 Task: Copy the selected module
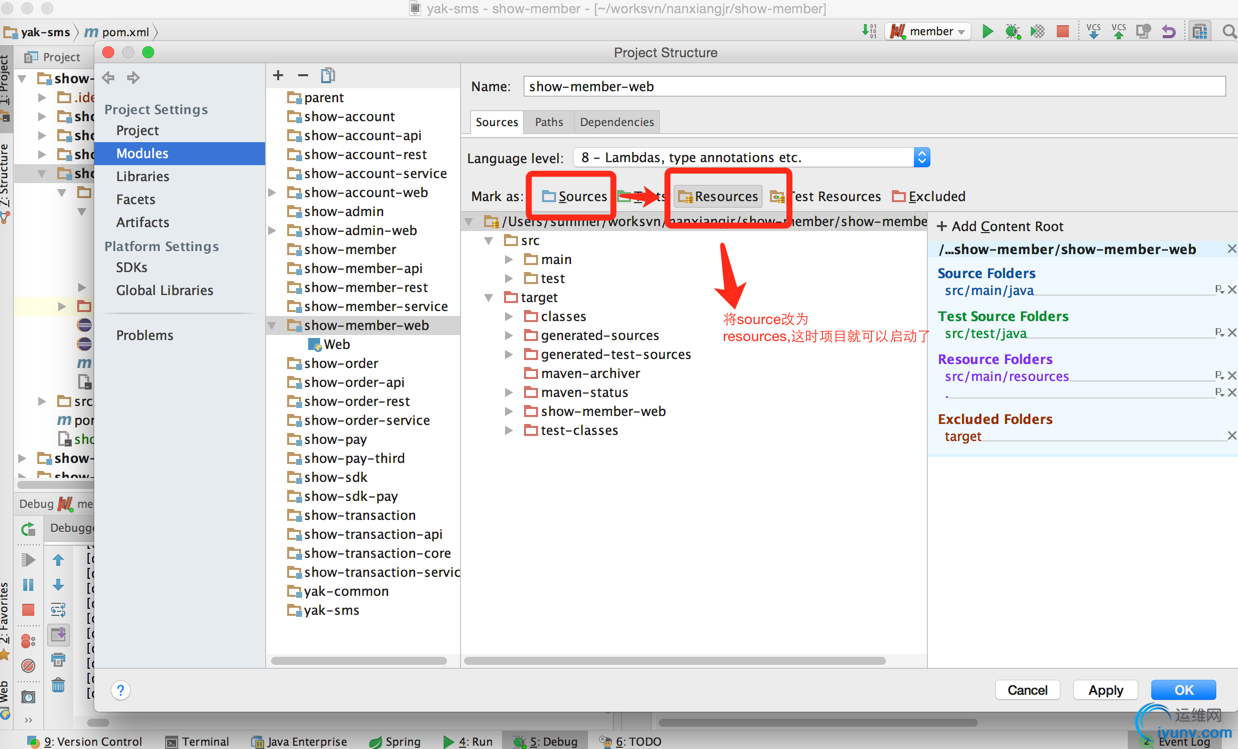(x=328, y=76)
